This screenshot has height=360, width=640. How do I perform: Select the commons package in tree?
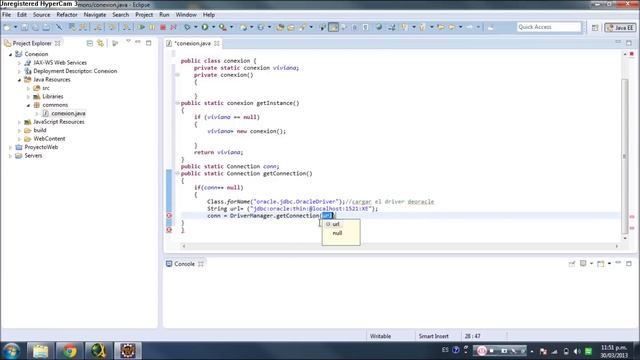tap(55, 105)
